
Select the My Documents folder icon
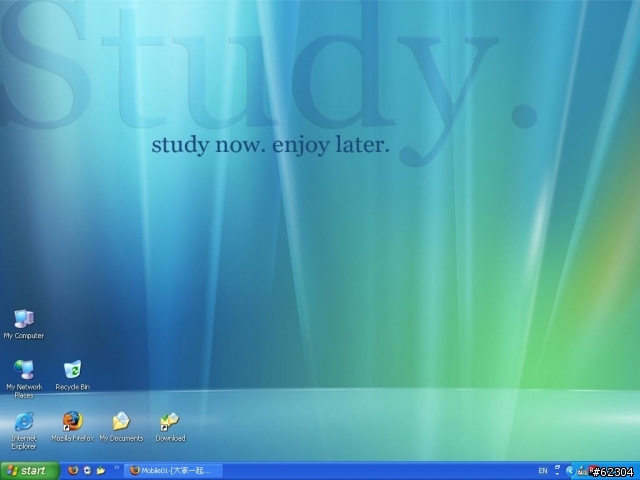click(121, 427)
